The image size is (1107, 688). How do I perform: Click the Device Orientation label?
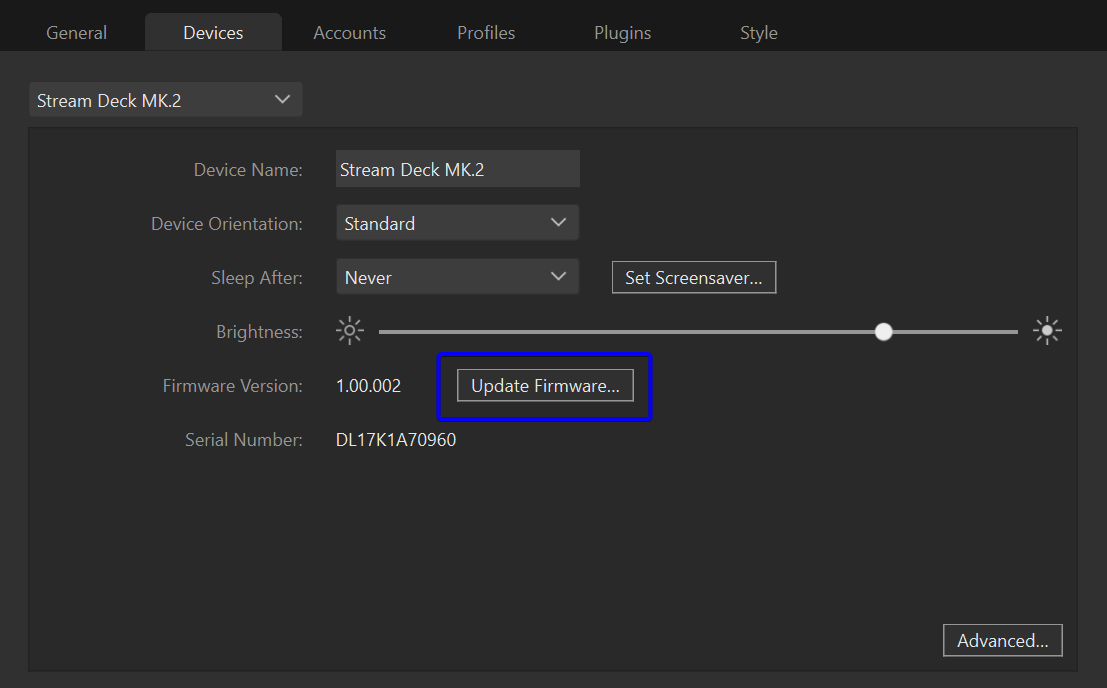point(227,224)
